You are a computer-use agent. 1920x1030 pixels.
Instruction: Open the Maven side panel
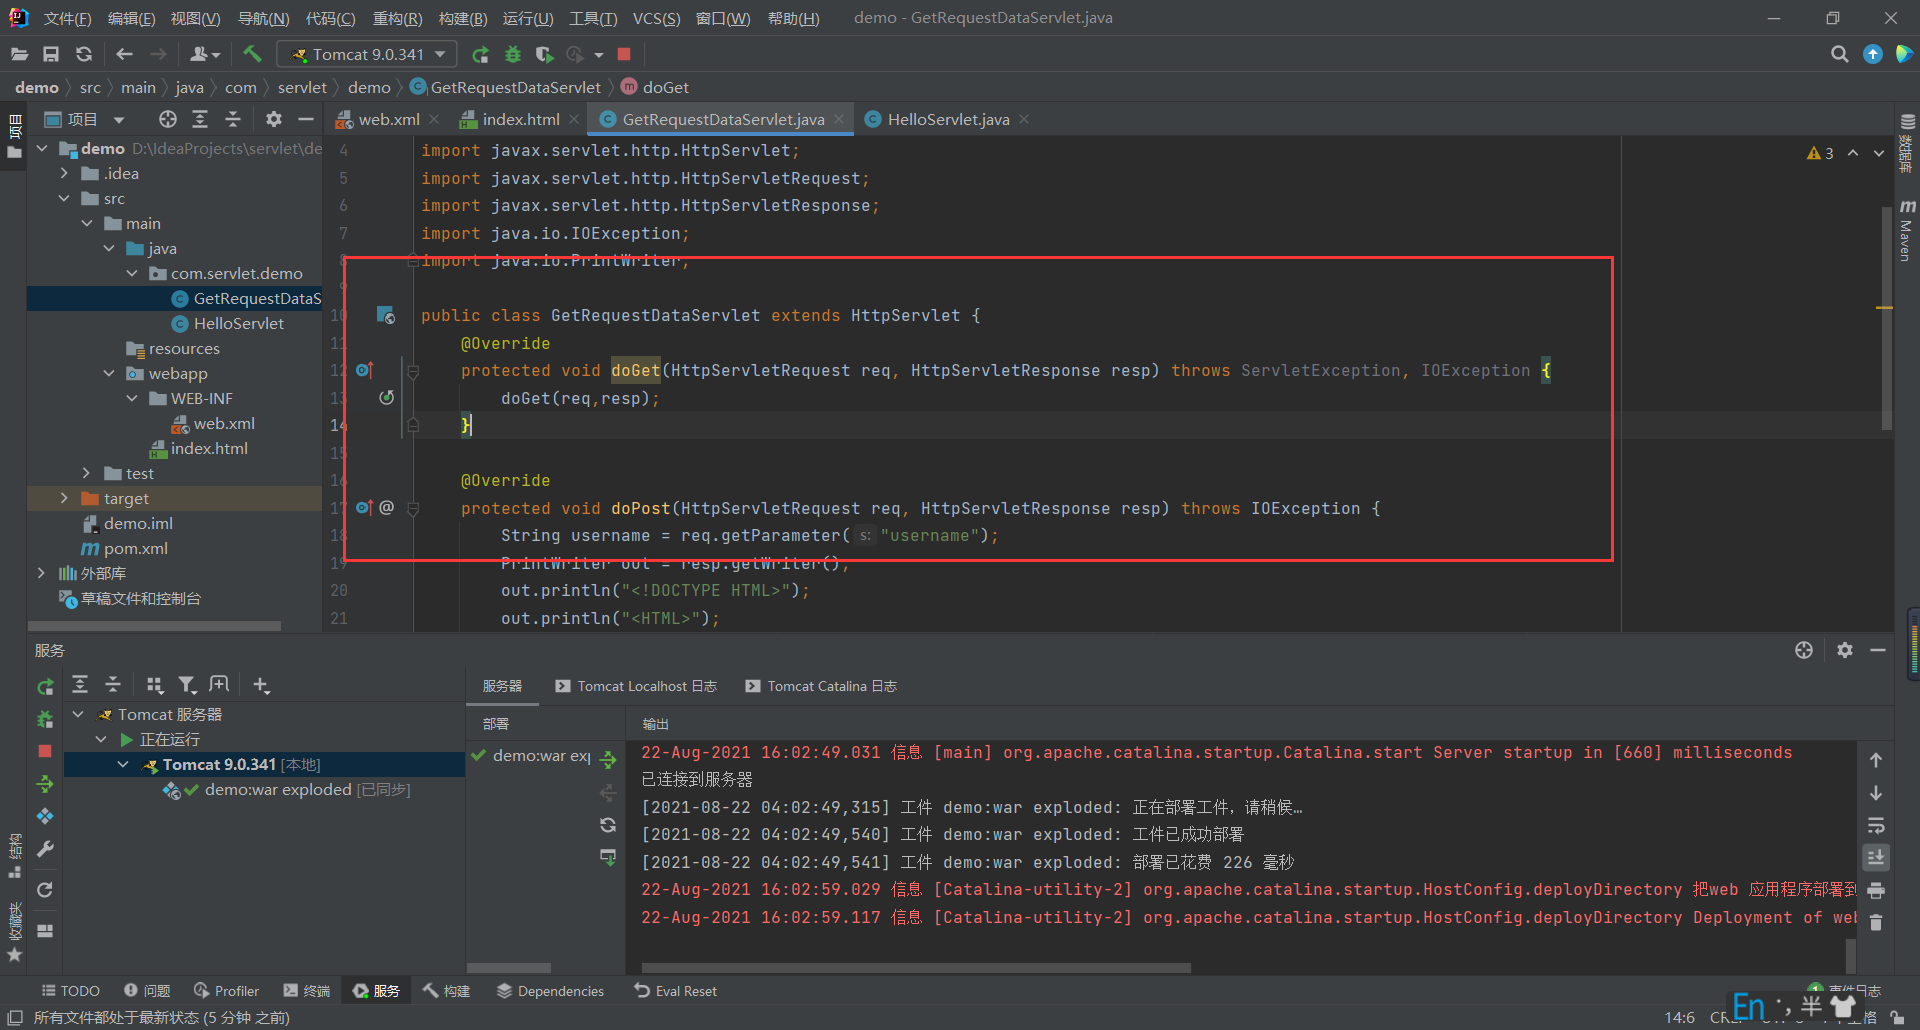1907,230
